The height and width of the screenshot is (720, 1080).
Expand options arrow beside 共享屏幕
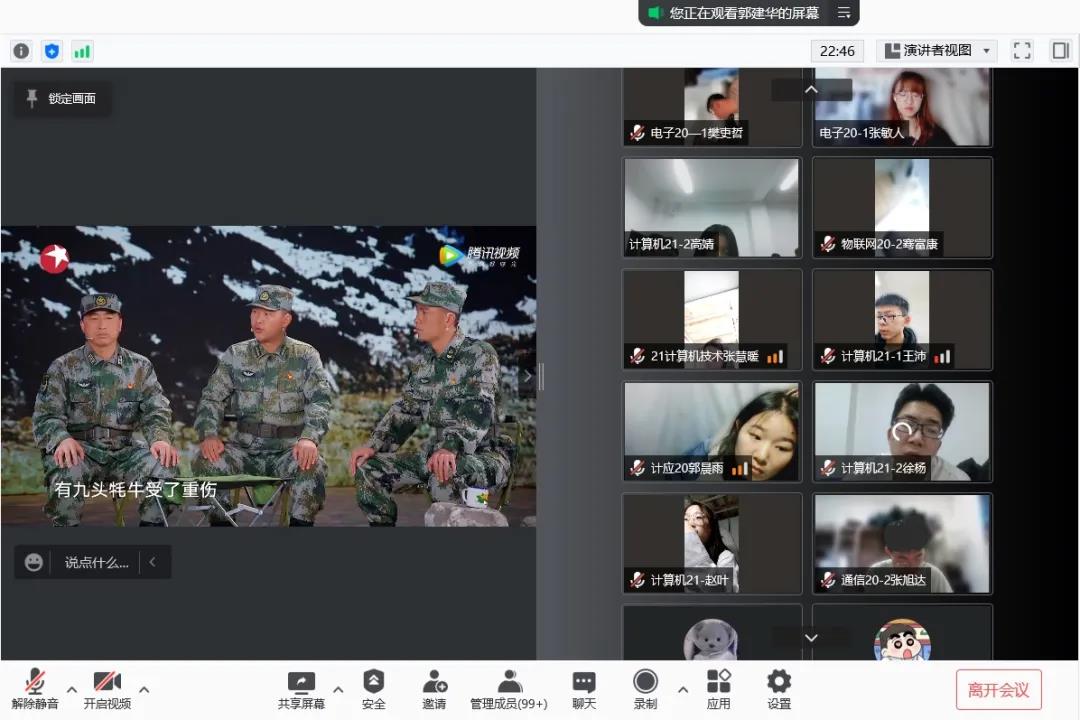coord(338,689)
